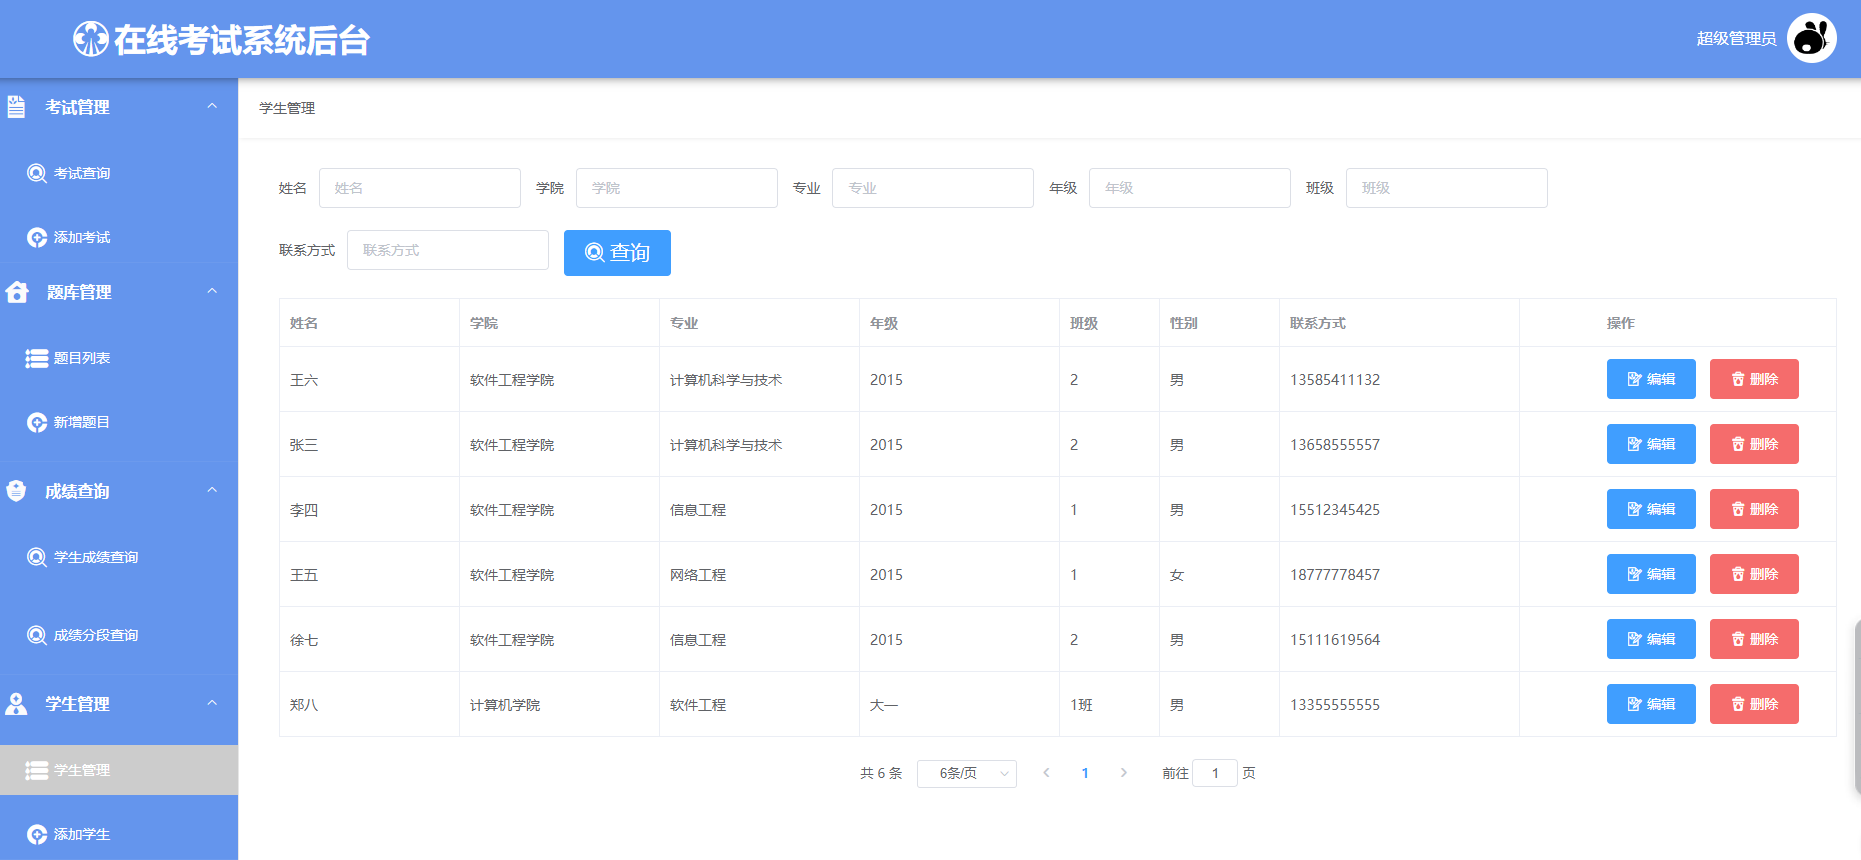1861x860 pixels.
Task: Open the 添加学生 menu item
Action: (119, 834)
